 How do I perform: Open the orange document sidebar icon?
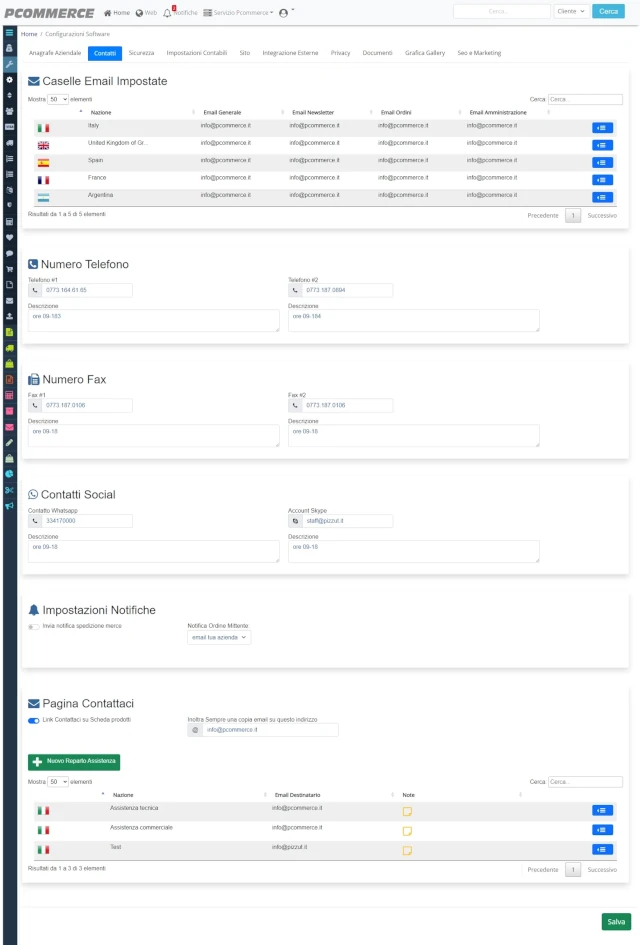[x=9, y=380]
